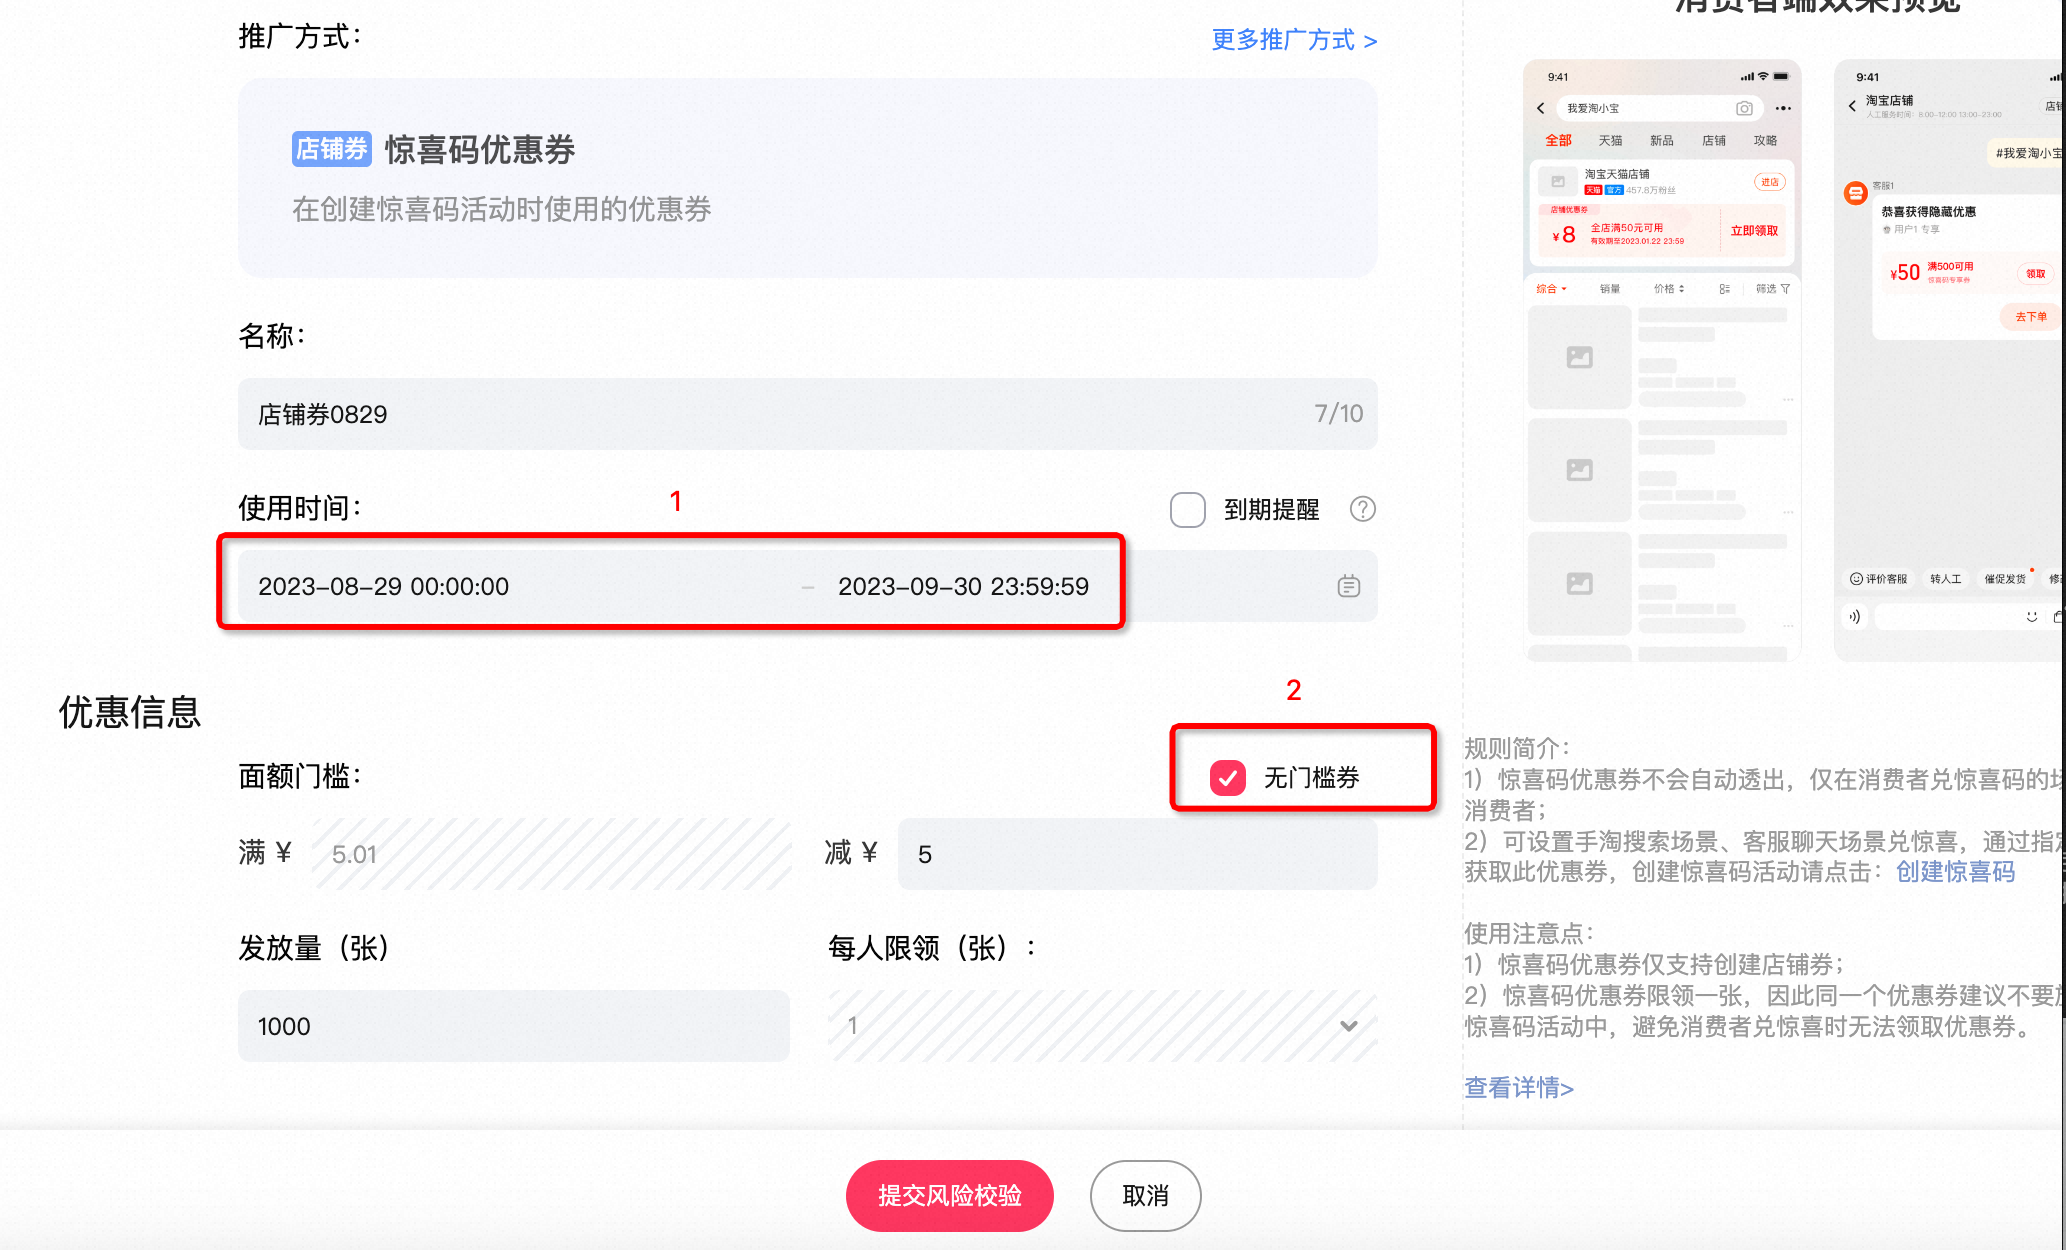Tap the emoji smiley icon in chat input
This screenshot has width=2066, height=1250.
2031,616
